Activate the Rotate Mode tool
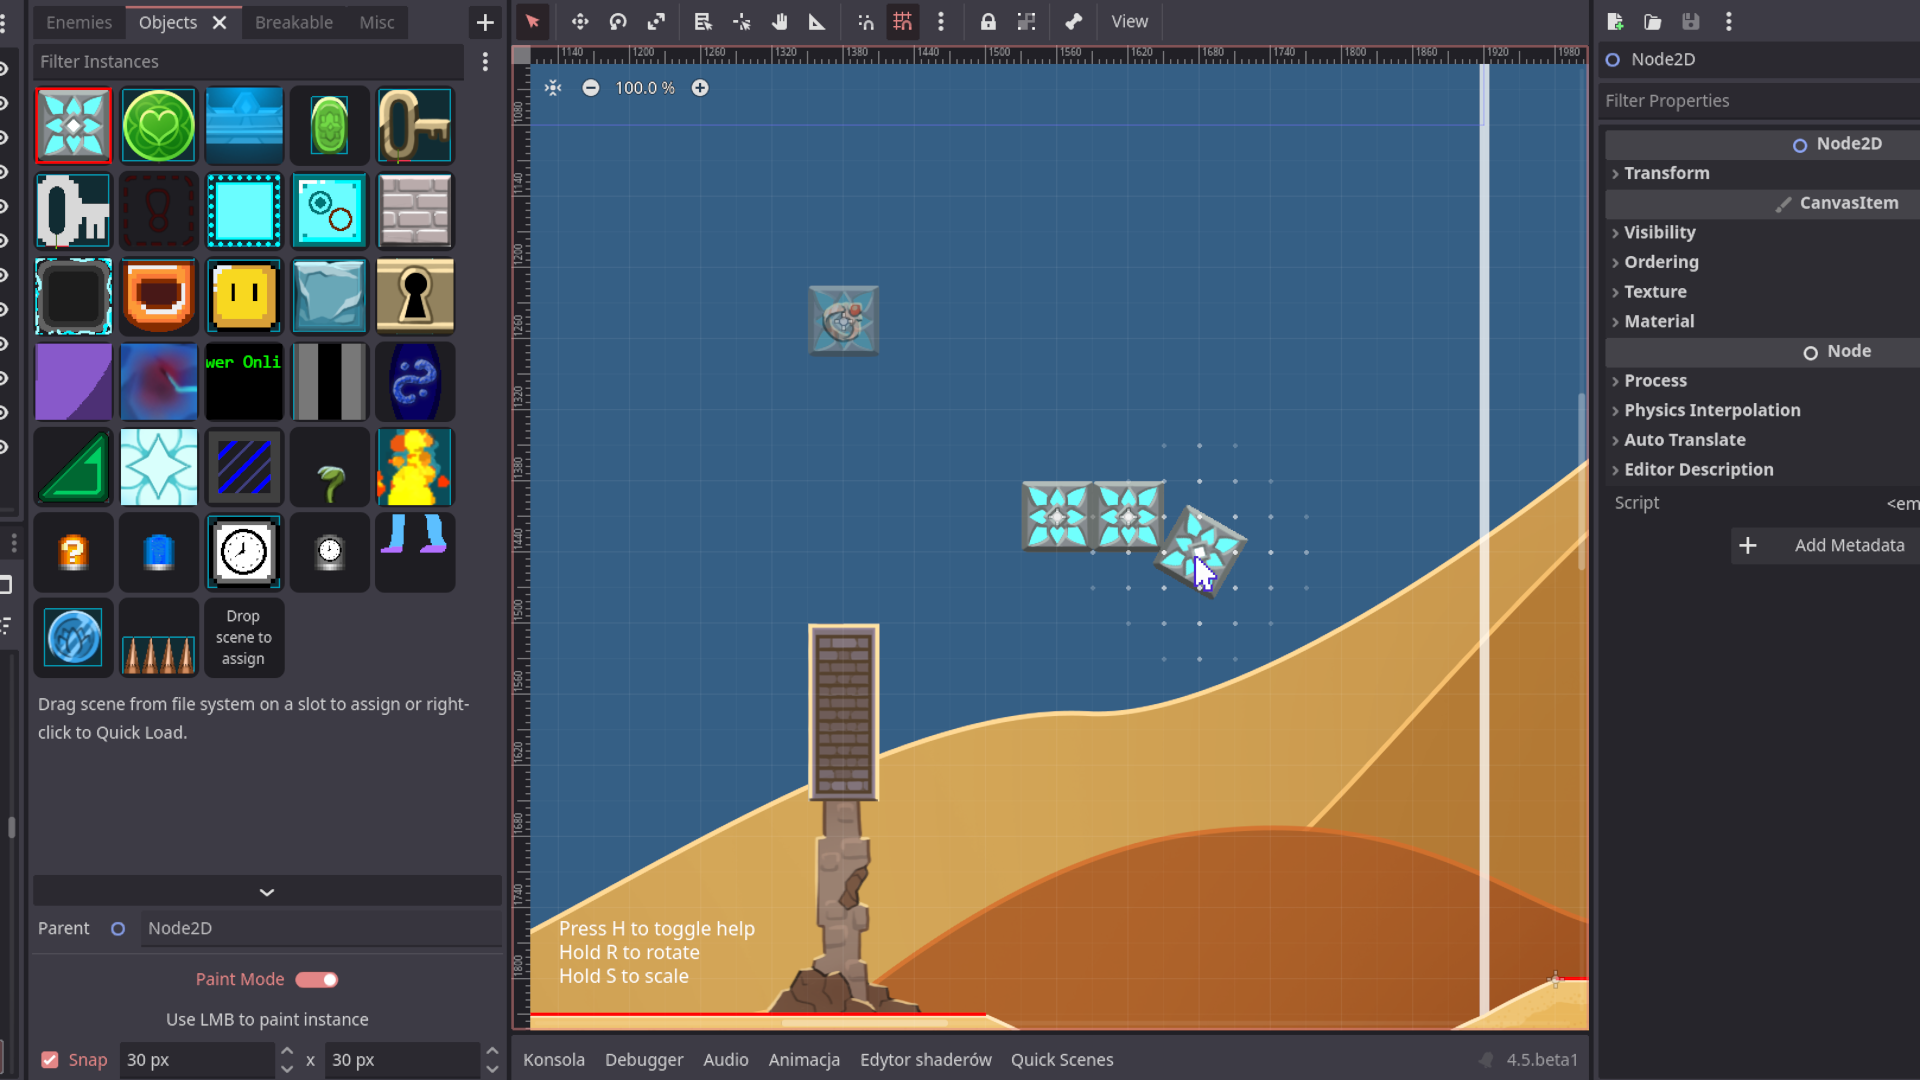This screenshot has height=1080, width=1920. point(618,21)
